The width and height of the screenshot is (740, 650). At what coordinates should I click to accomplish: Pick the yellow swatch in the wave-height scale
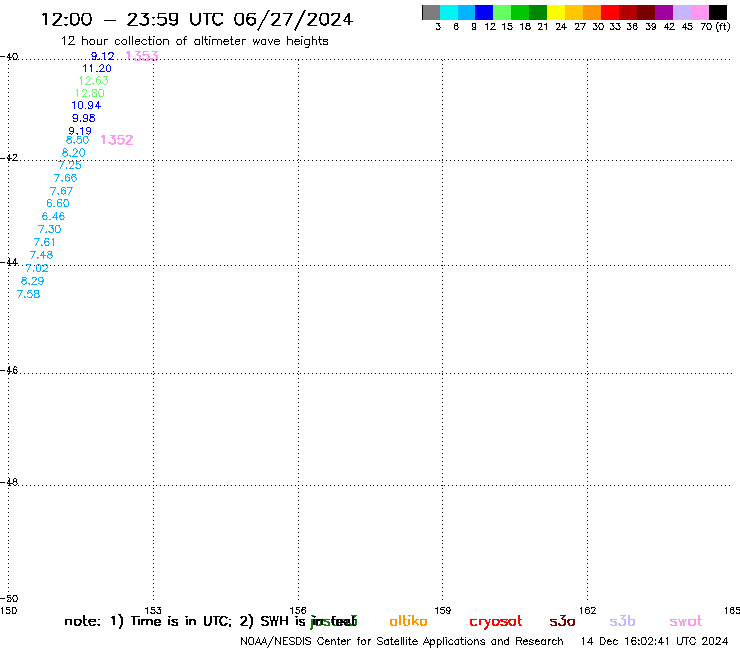click(x=556, y=12)
